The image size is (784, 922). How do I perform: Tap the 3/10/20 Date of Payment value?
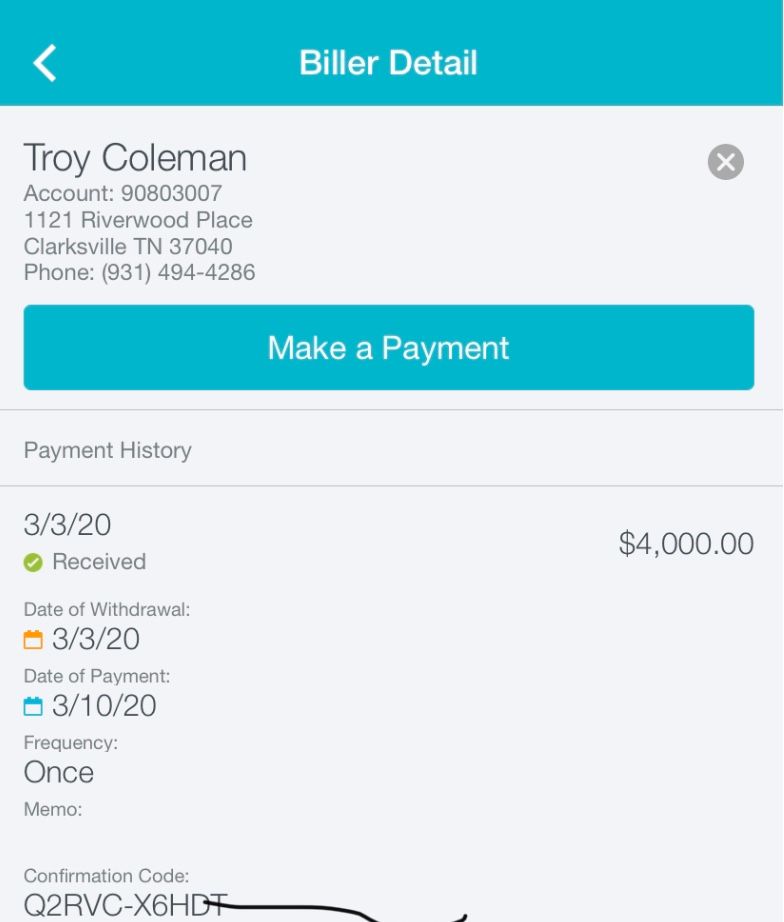coord(104,706)
